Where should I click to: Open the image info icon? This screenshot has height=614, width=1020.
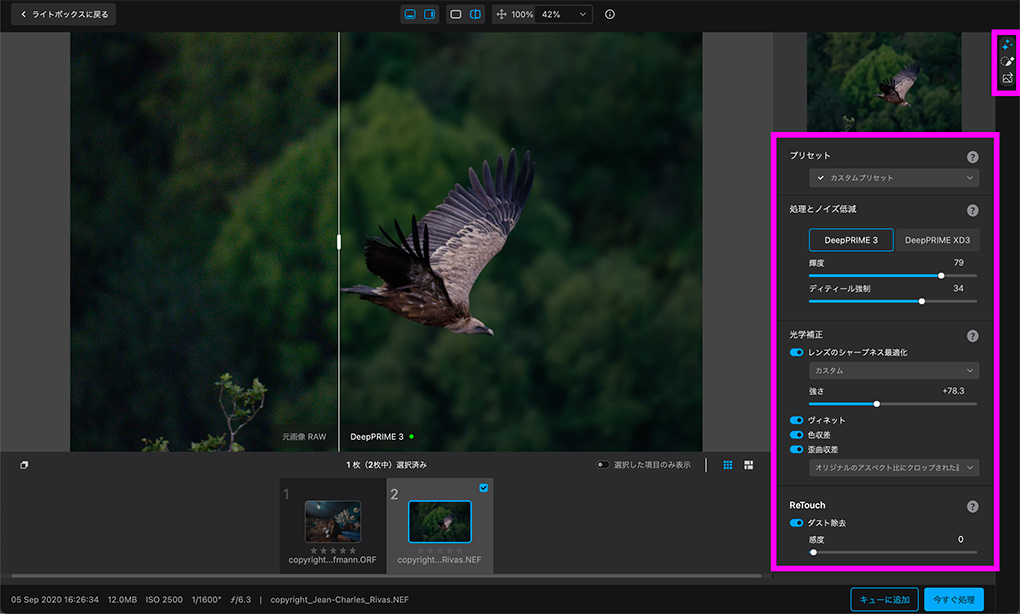click(610, 15)
